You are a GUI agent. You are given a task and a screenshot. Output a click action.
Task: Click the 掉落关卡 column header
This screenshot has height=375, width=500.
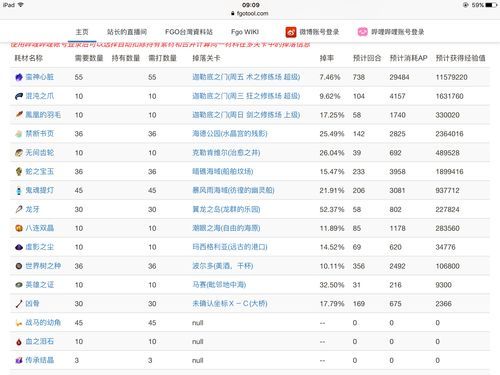206,58
